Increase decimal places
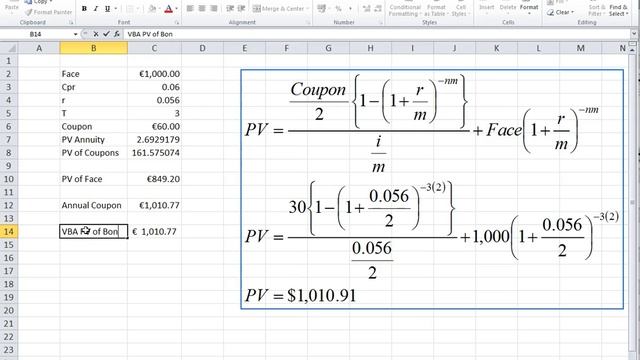The width and height of the screenshot is (640, 360). pos(366,8)
